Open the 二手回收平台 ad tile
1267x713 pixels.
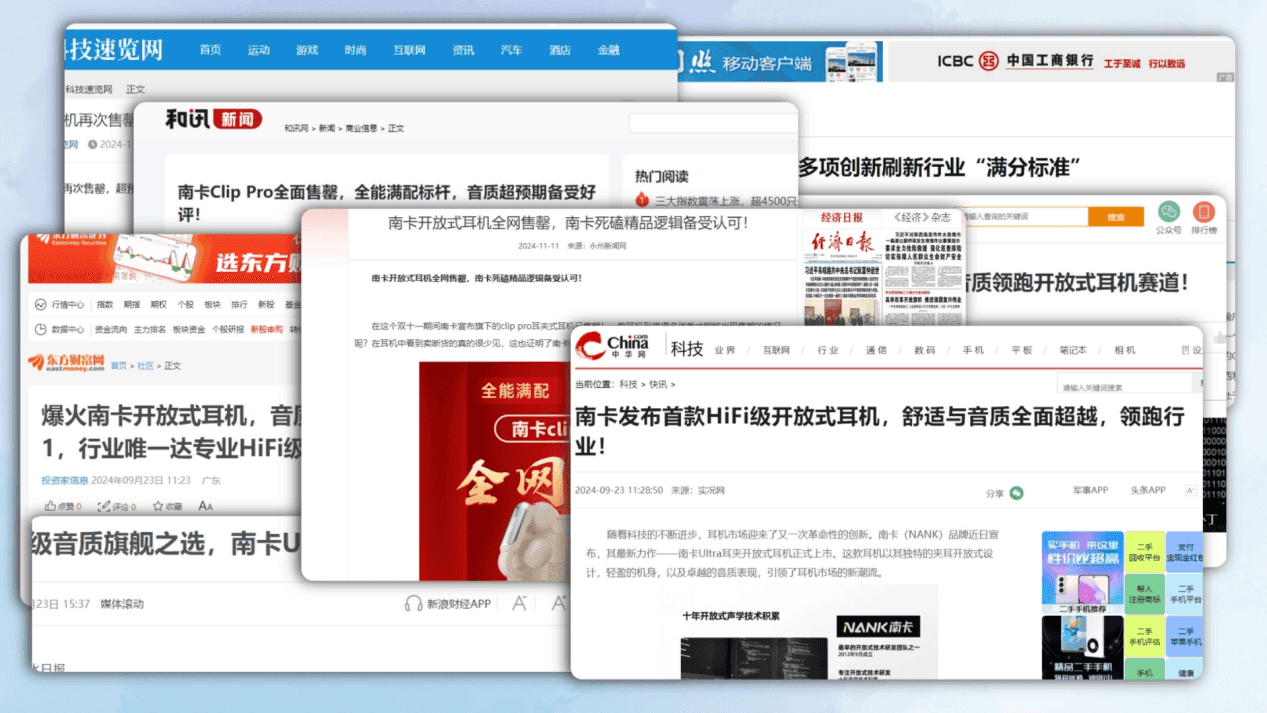(1144, 552)
